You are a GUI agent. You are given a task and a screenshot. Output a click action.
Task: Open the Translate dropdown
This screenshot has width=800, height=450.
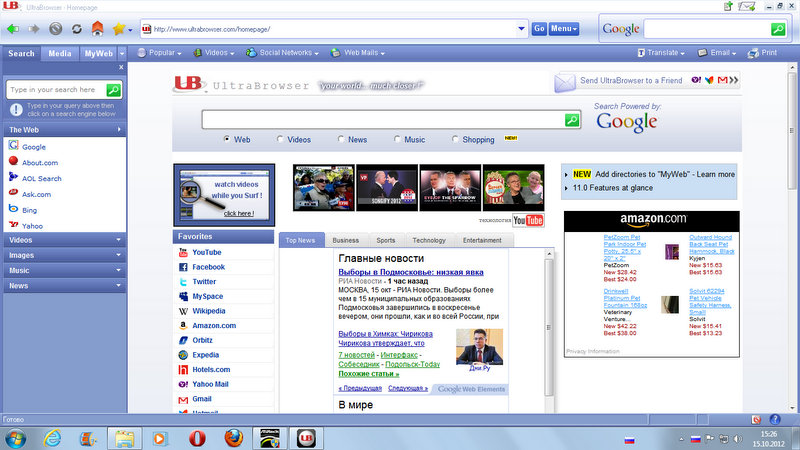click(661, 53)
